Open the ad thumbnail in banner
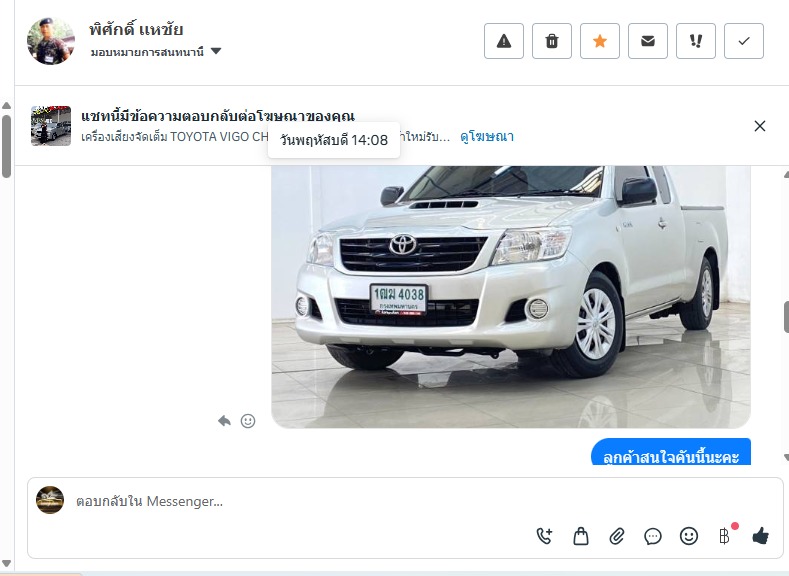This screenshot has height=576, width=789. (51, 126)
